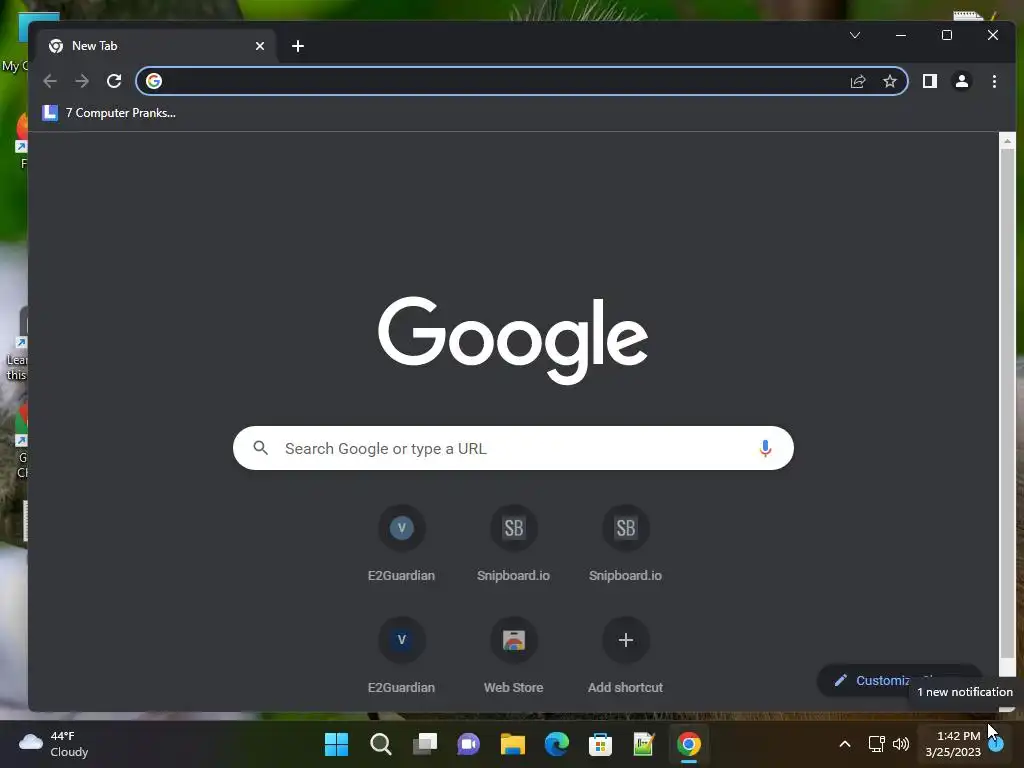Open the notepad app on the taskbar
Screen dimensions: 1024x768
[x=644, y=744]
